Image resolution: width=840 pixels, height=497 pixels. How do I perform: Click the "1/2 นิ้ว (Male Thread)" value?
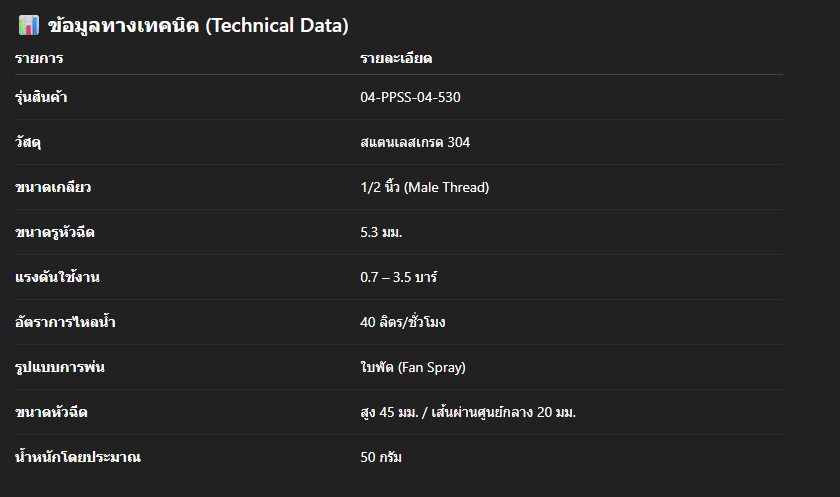tap(424, 187)
